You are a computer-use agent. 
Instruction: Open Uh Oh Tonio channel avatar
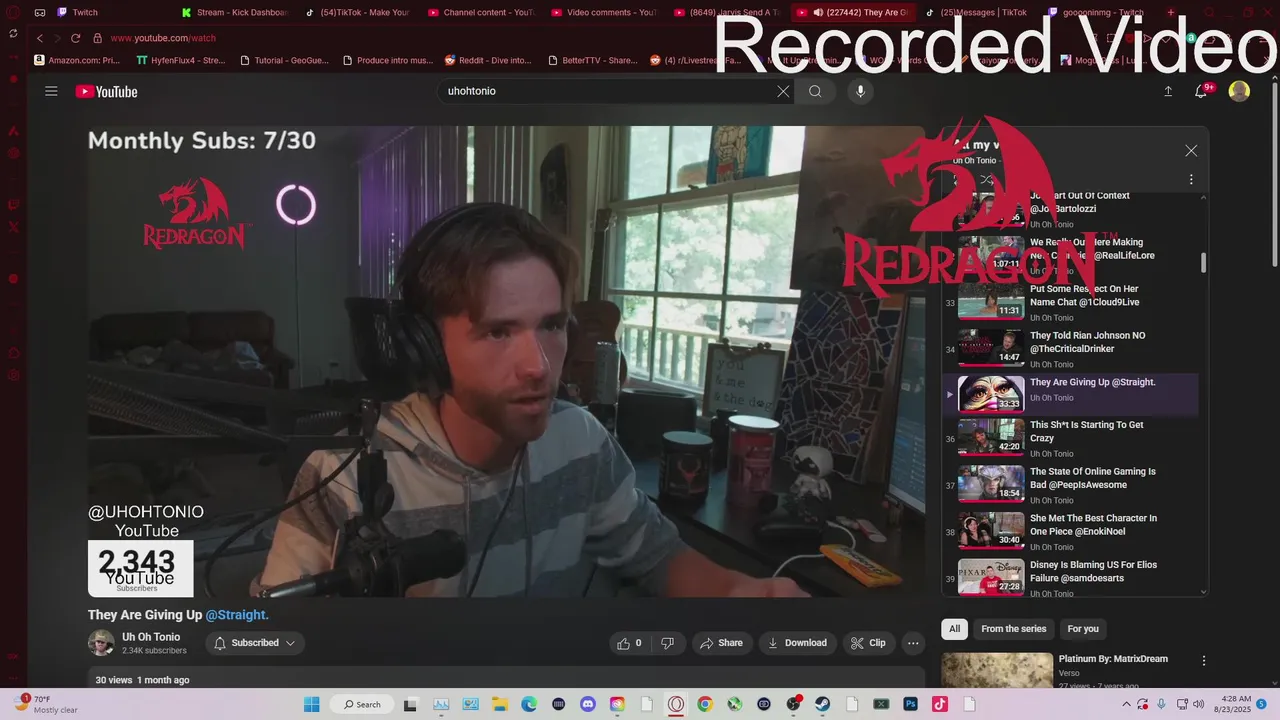pos(101,643)
